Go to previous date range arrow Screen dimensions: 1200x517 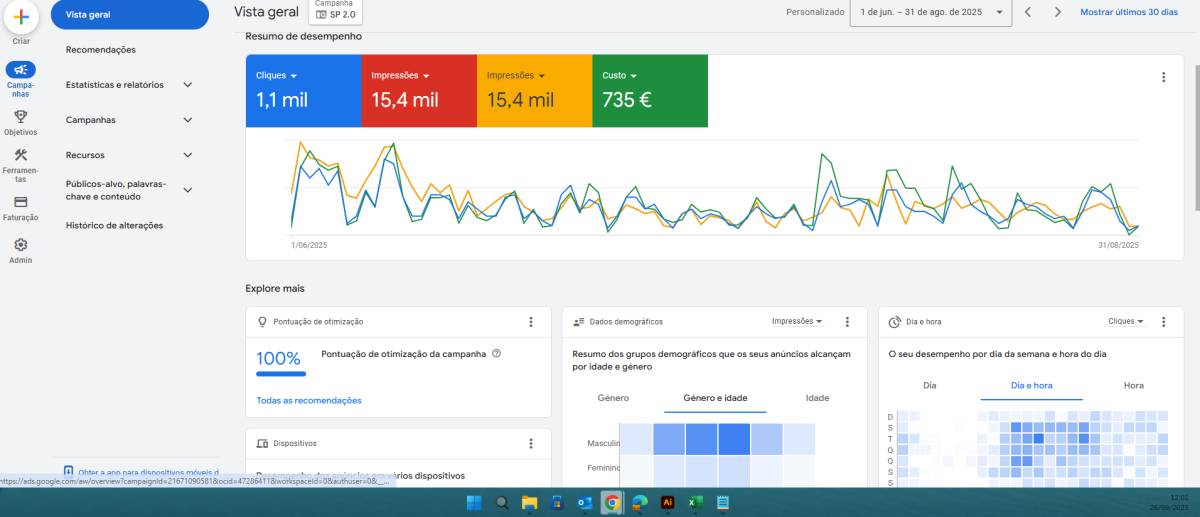point(1027,12)
